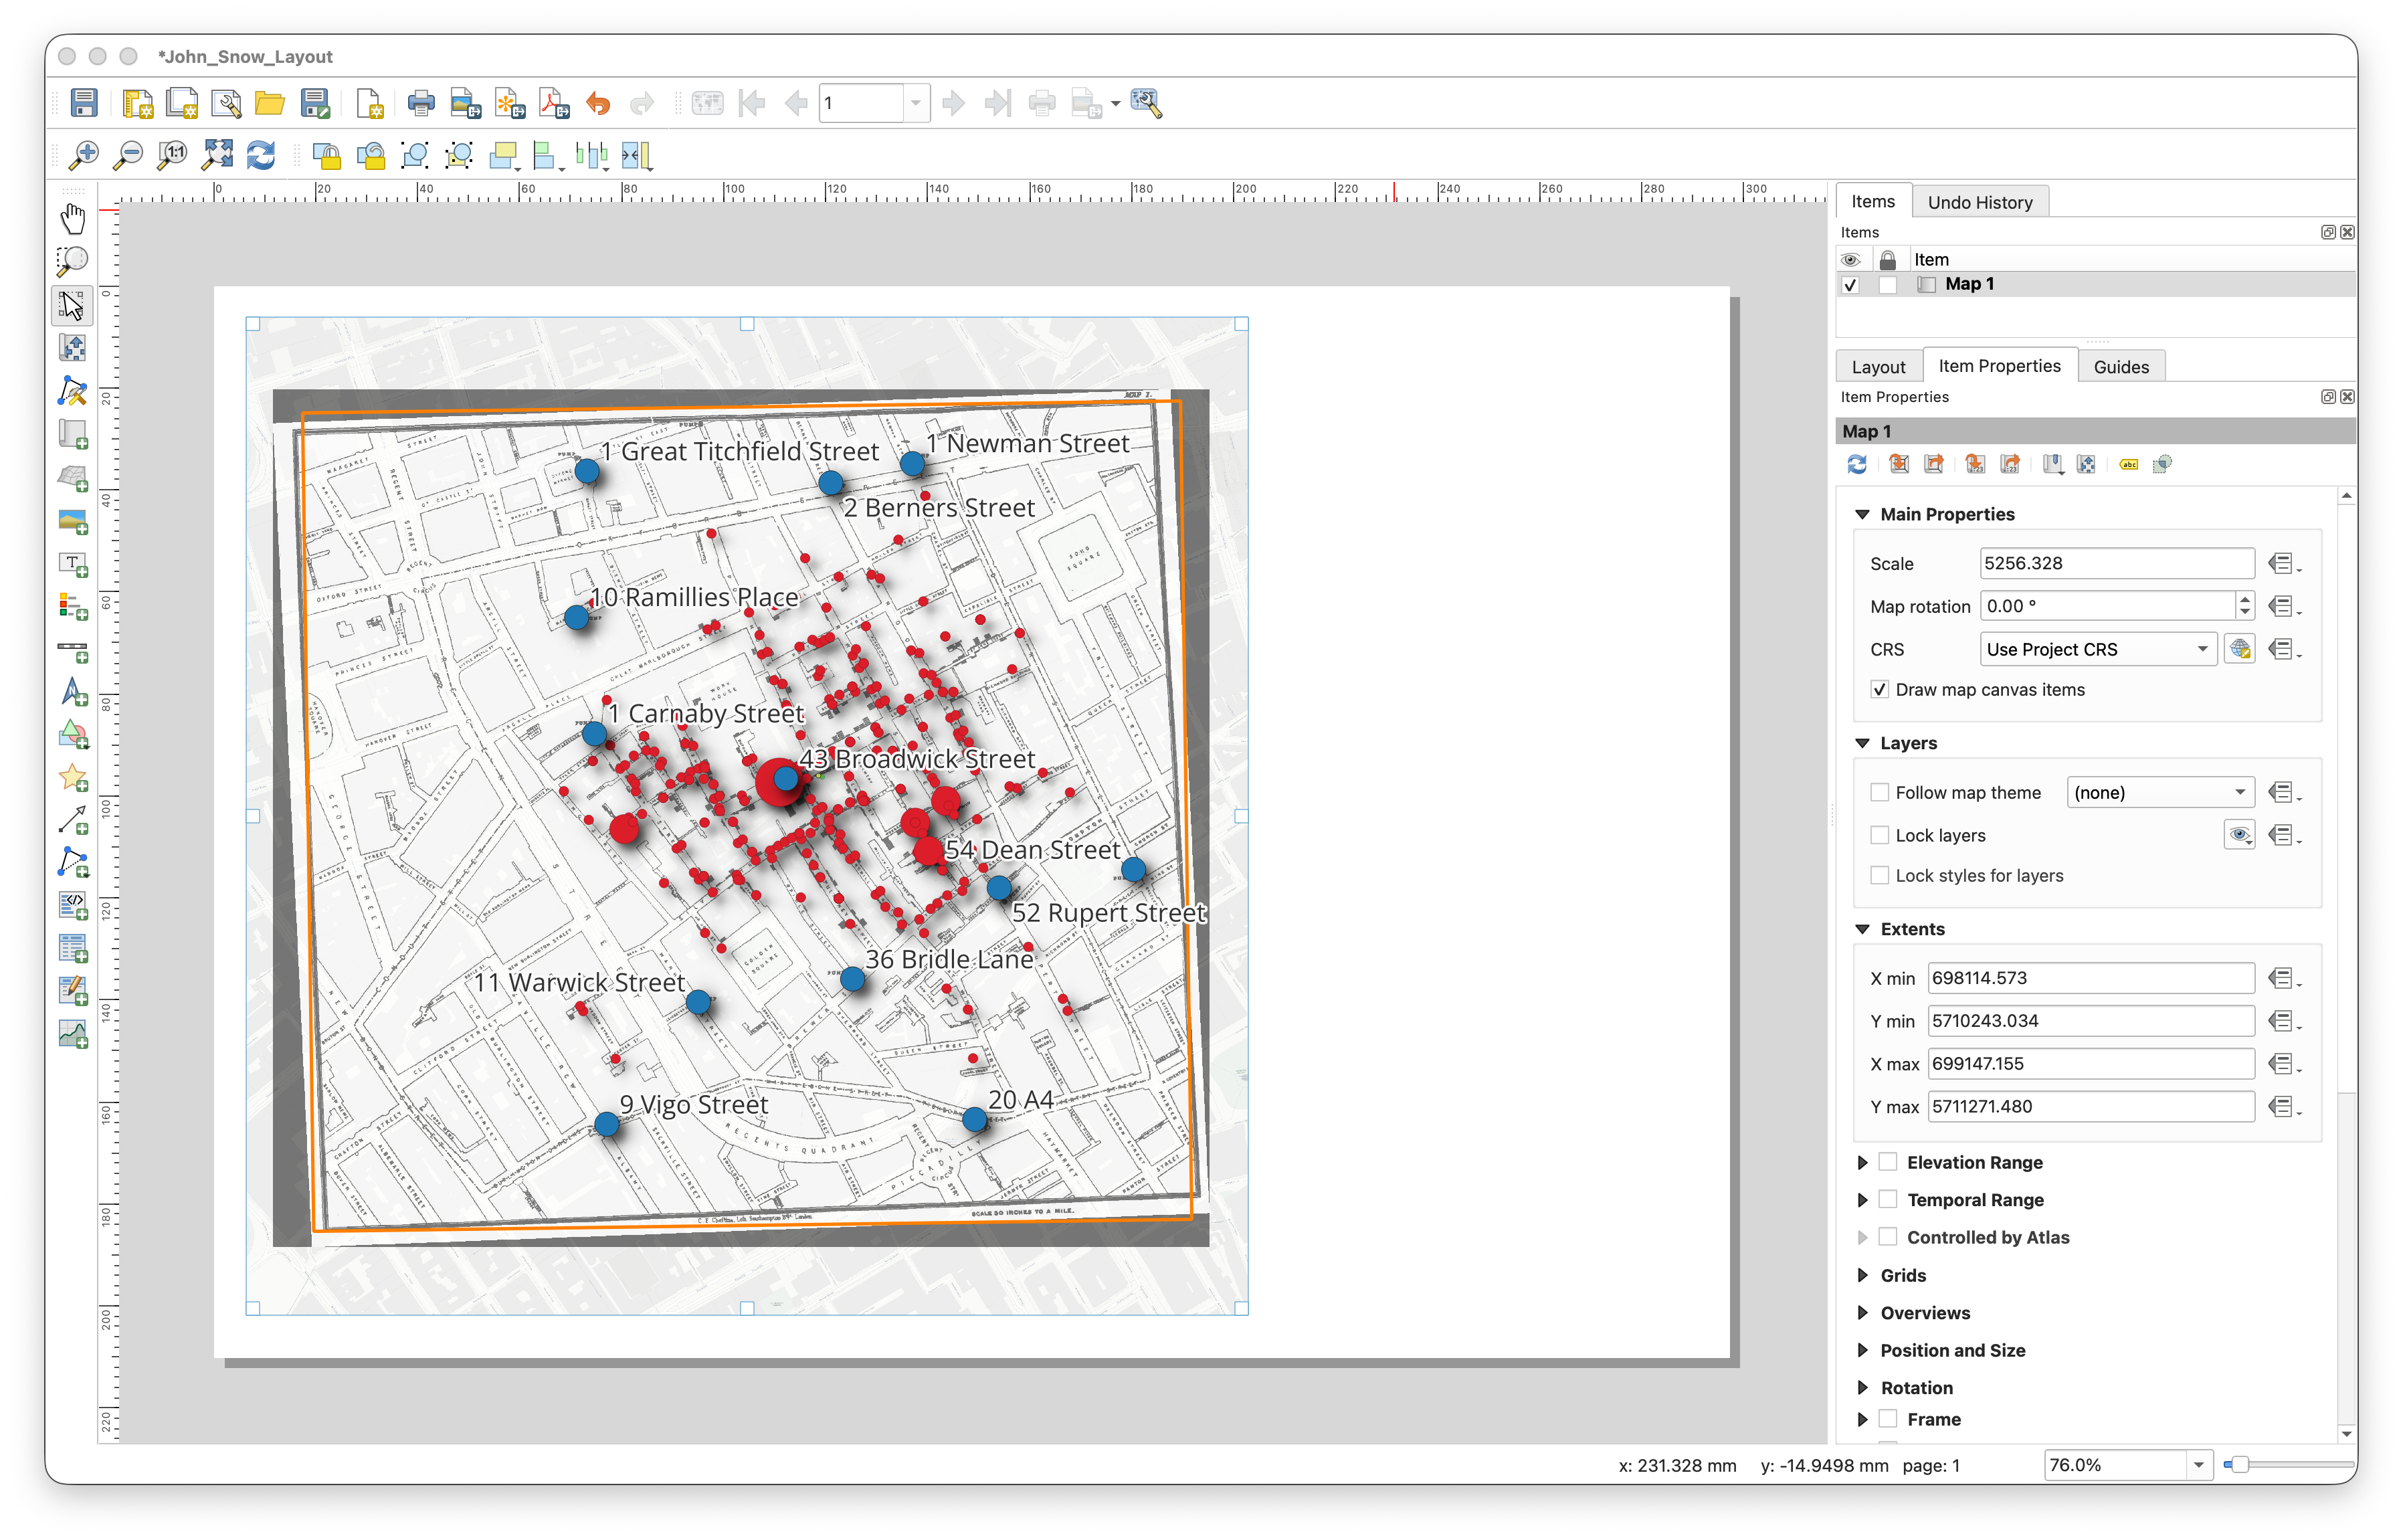Click the Select CRS globe button
The height and width of the screenshot is (1540, 2403).
point(2239,650)
